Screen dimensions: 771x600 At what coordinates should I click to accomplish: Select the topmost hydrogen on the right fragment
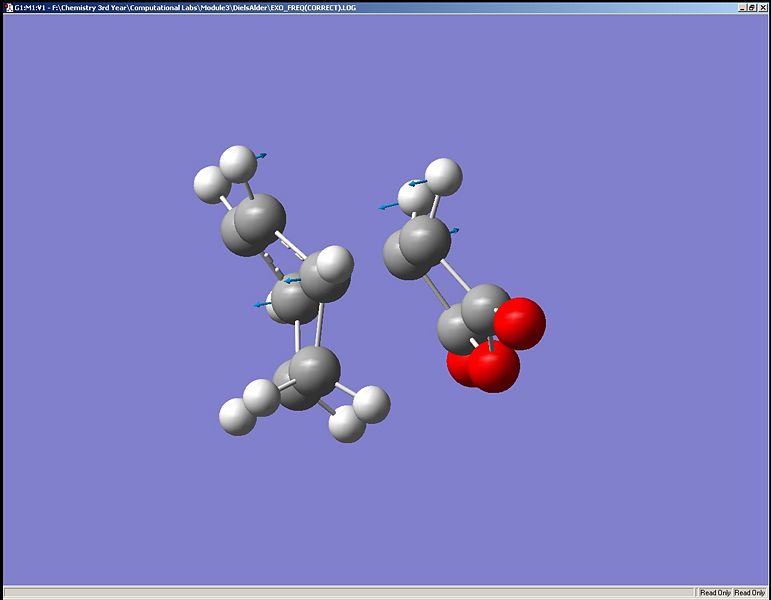tap(444, 177)
